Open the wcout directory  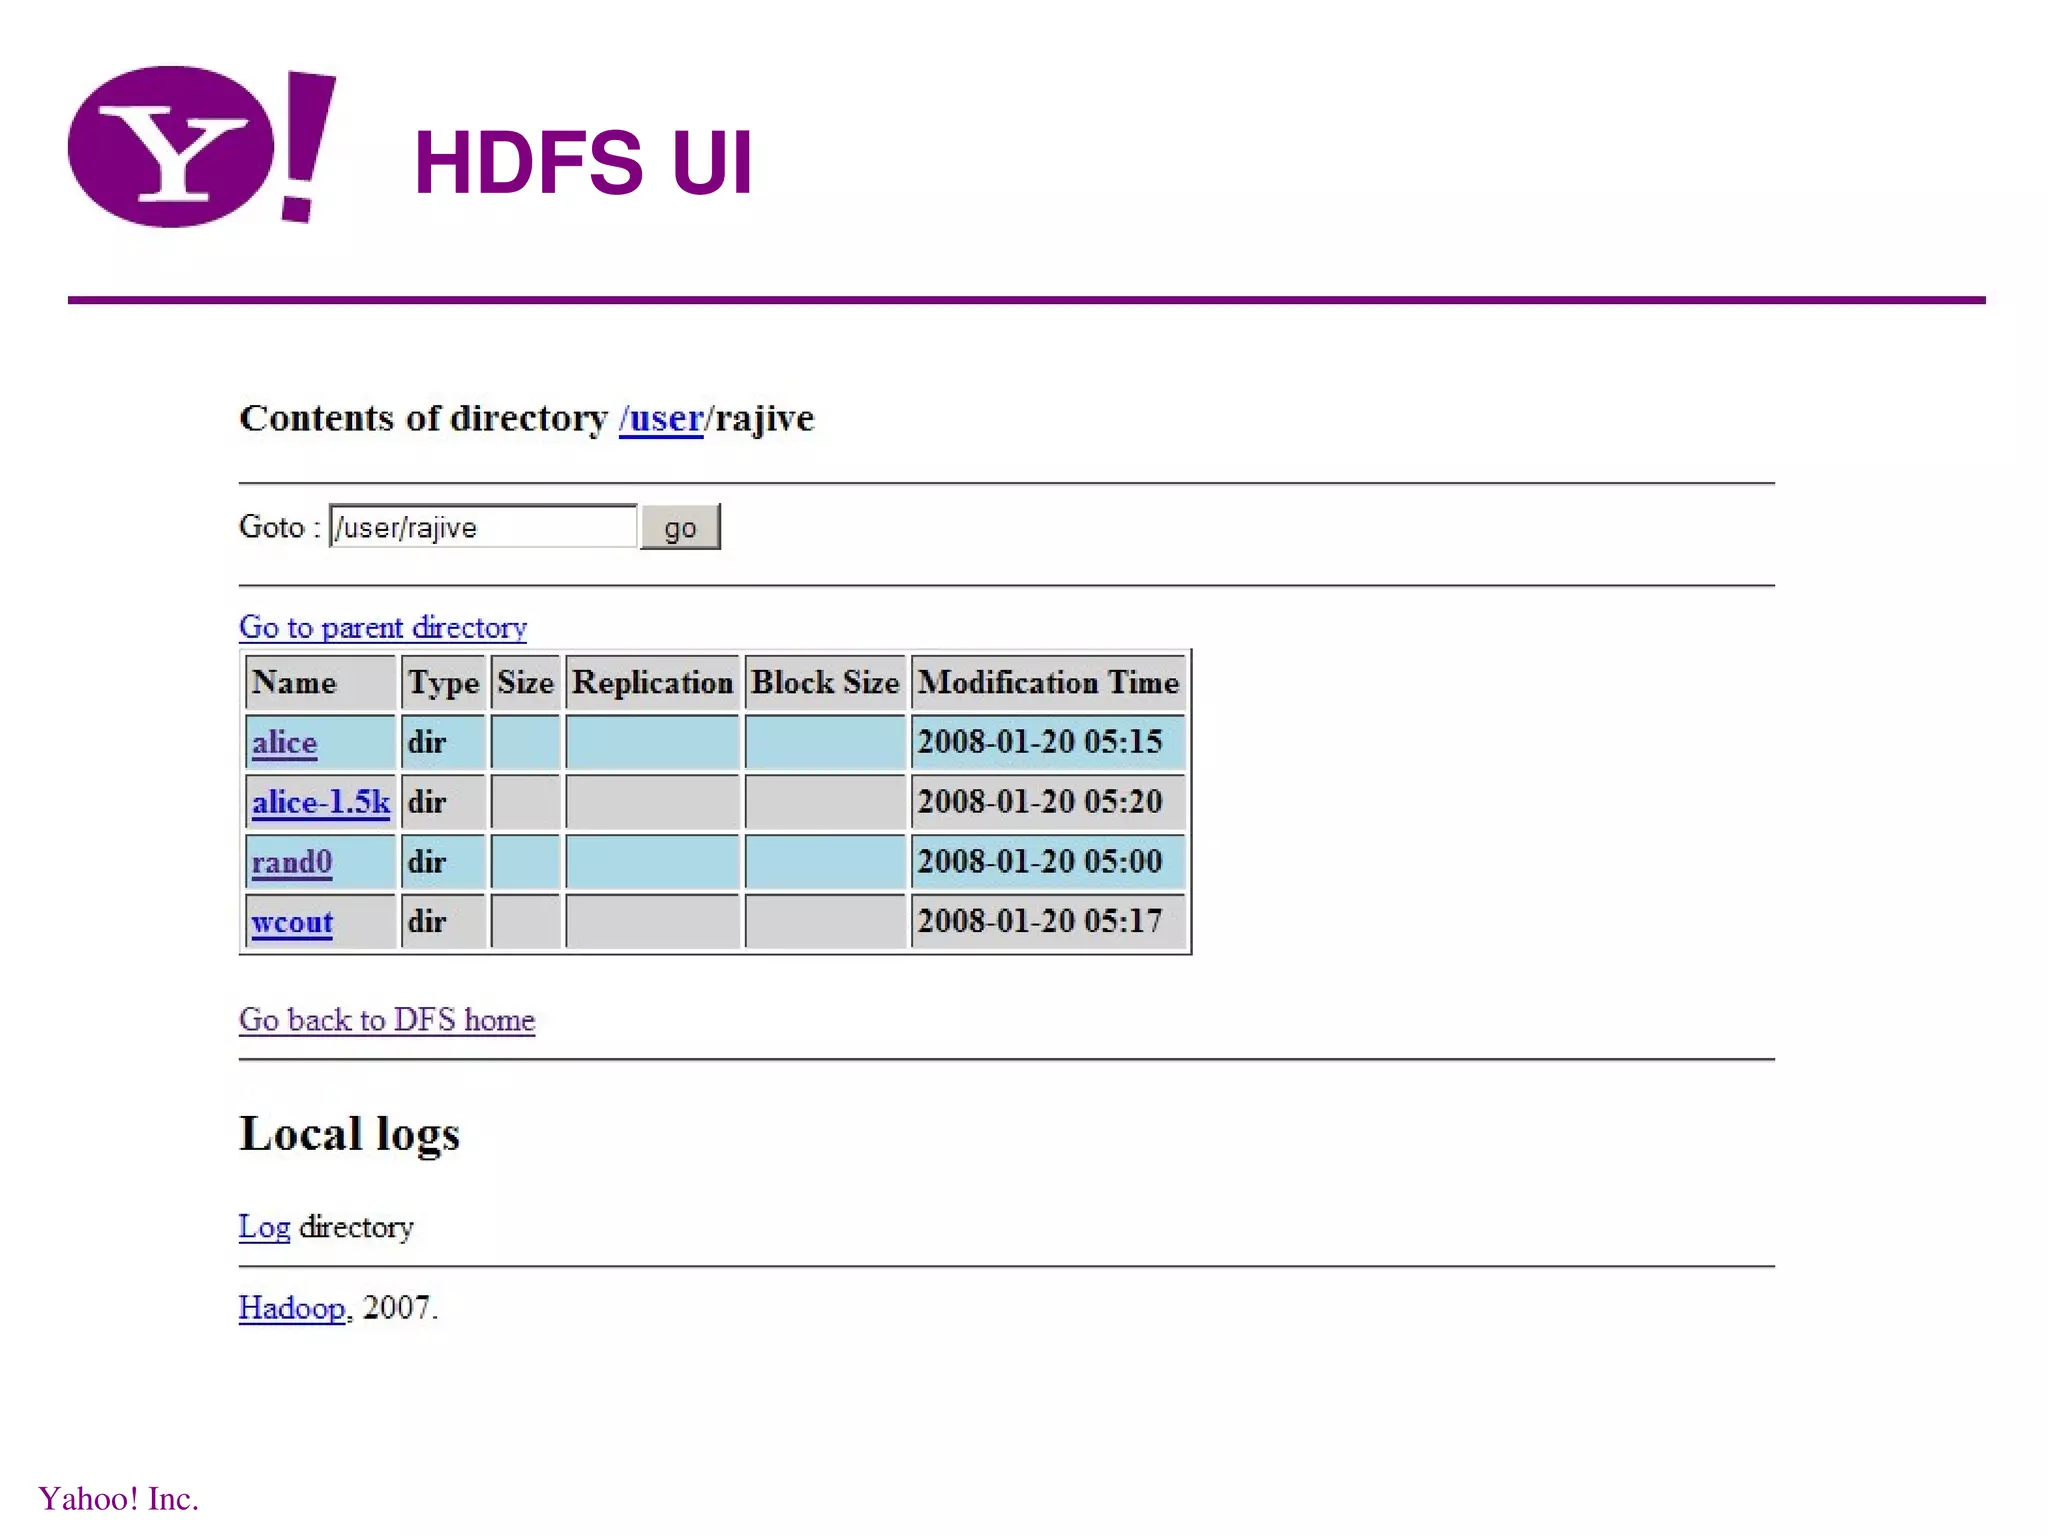coord(292,921)
